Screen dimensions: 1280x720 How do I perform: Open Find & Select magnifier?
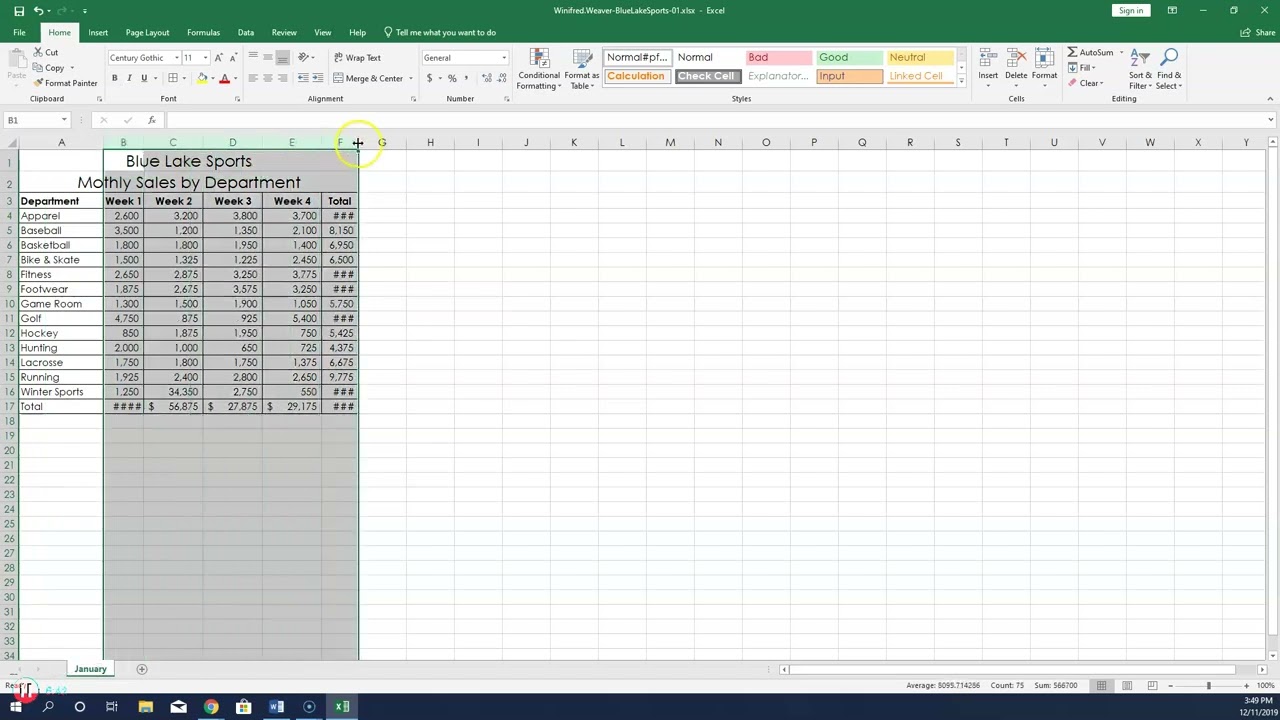coord(1169,68)
